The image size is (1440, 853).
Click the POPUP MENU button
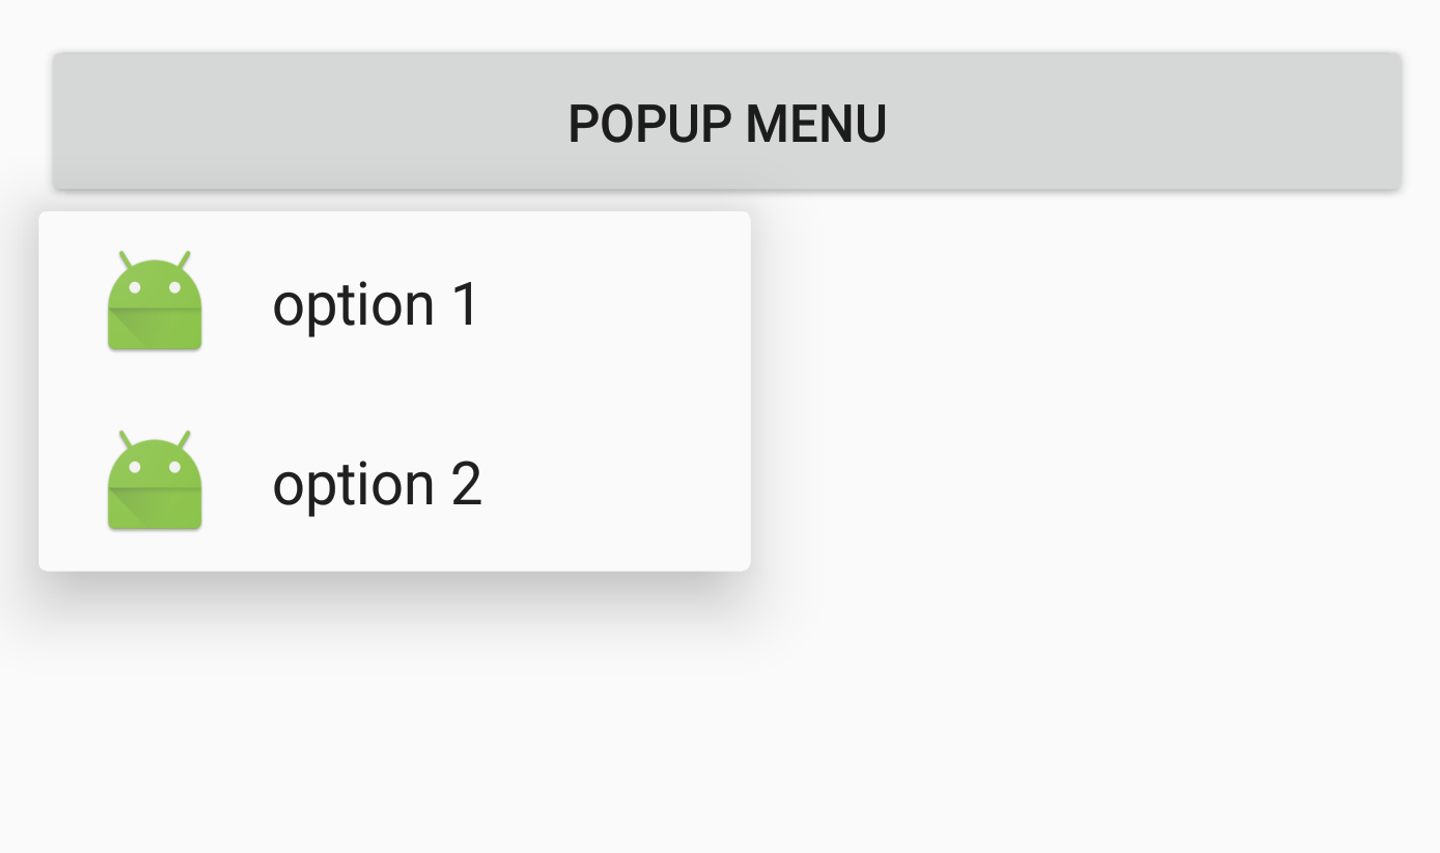coord(727,122)
